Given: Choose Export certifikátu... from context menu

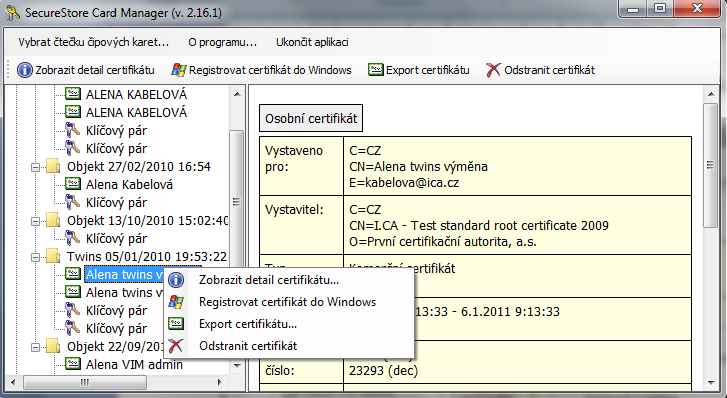Looking at the screenshot, I should point(289,324).
